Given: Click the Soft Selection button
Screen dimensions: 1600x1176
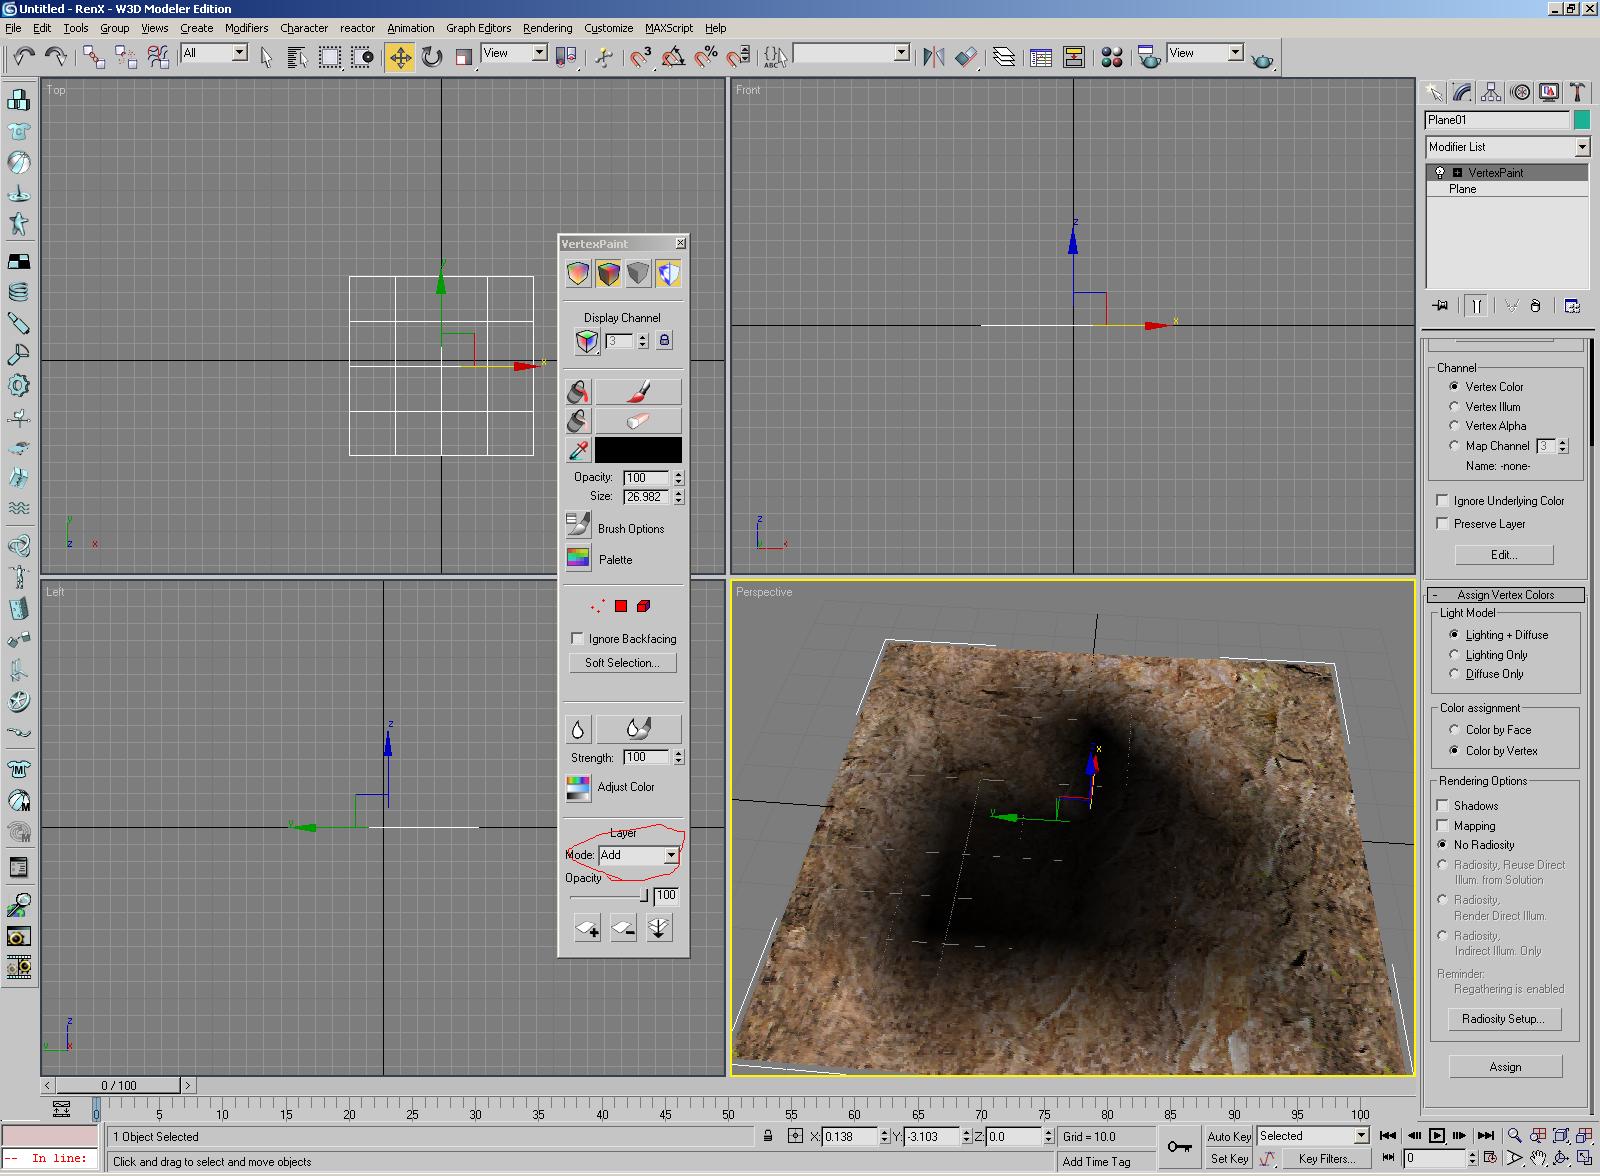Looking at the screenshot, I should (x=622, y=663).
